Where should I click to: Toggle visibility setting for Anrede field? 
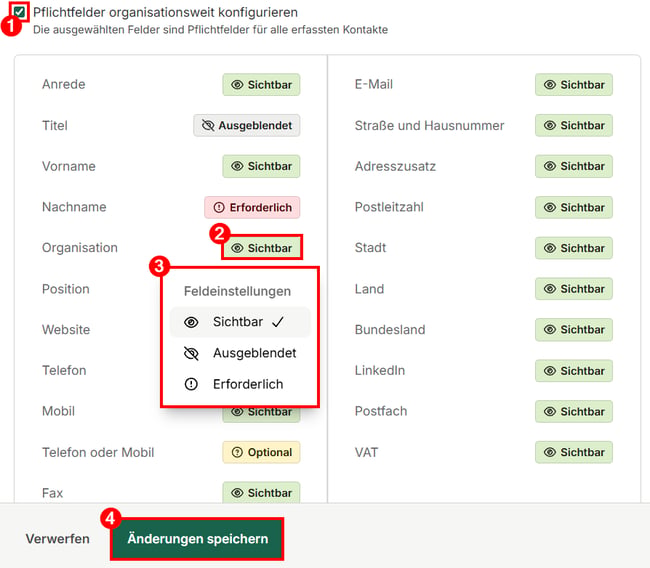point(261,85)
